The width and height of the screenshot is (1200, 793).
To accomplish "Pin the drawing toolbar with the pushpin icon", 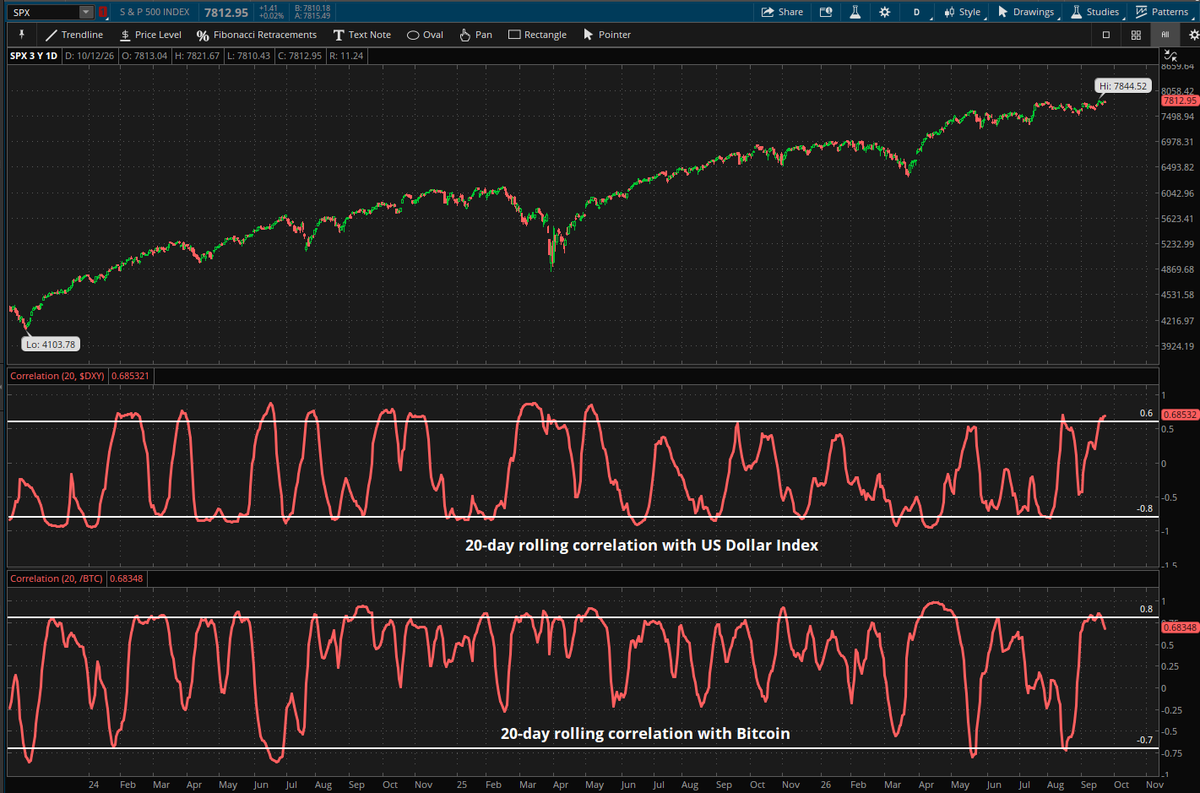I will pos(20,34).
